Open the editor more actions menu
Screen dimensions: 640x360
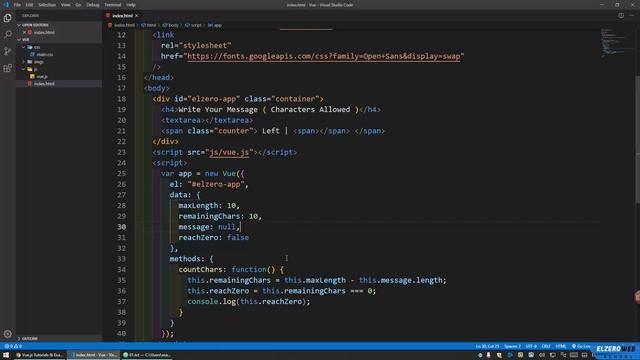tap(631, 16)
